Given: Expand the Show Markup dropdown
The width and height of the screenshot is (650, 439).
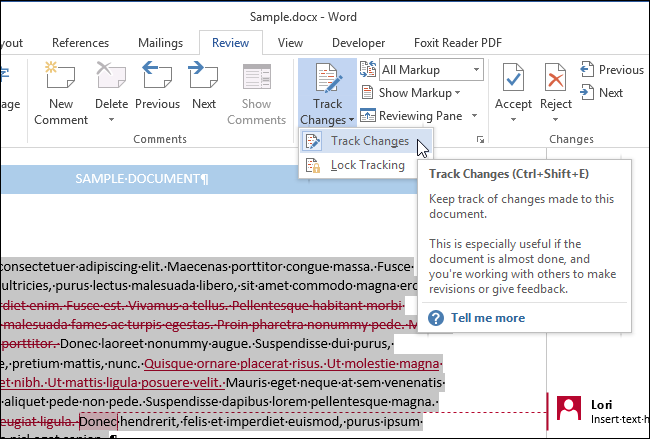Looking at the screenshot, I should pos(458,93).
